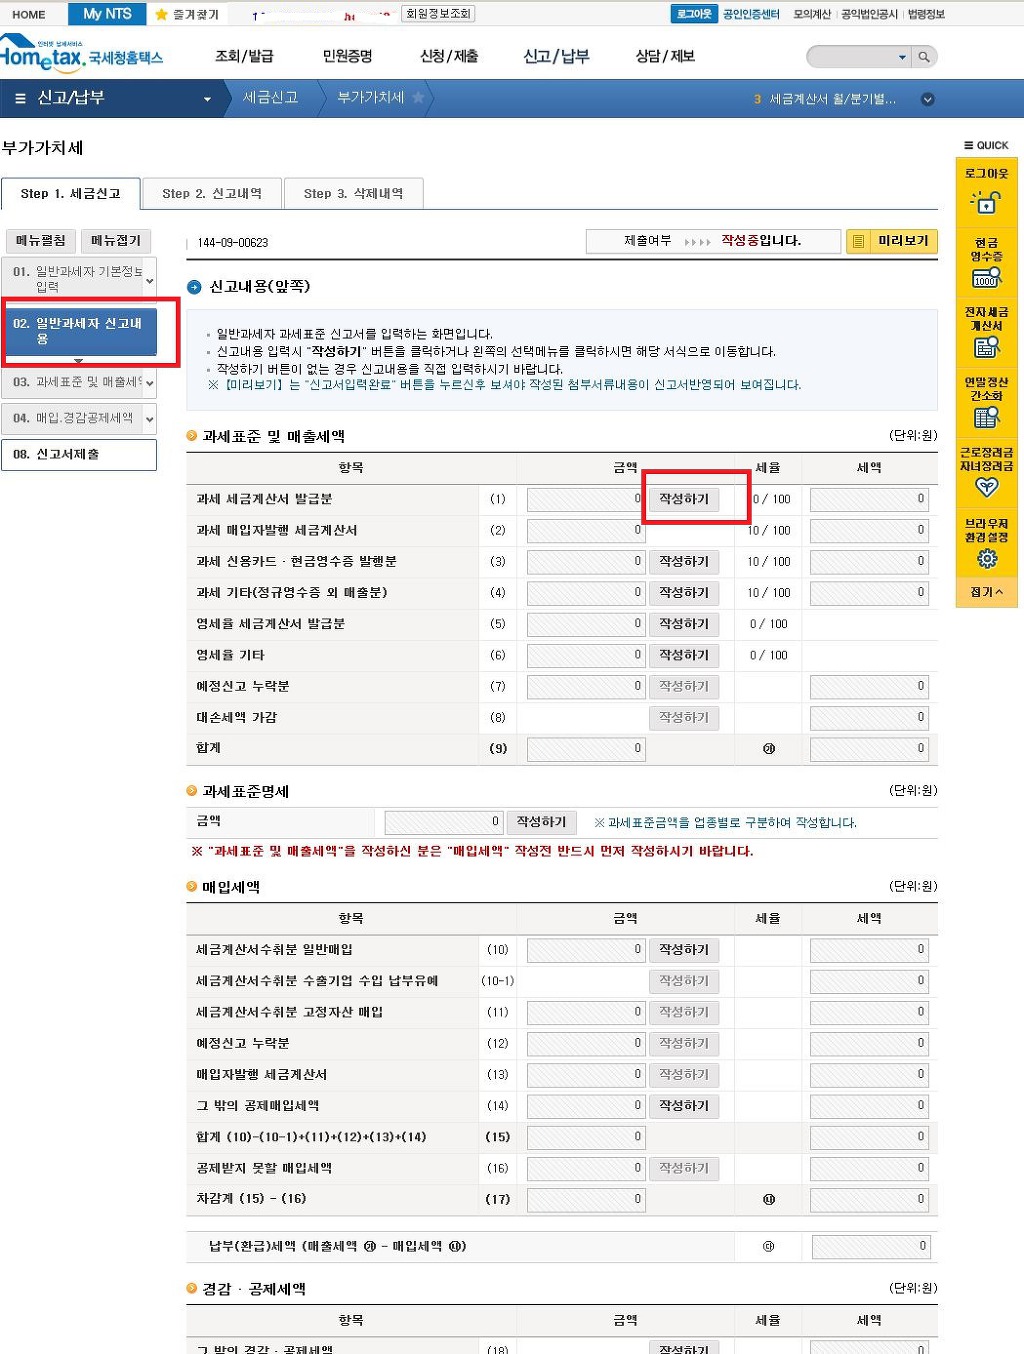
Task: Click the 즐겨찾기 star icon in top bar
Action: pos(161,14)
